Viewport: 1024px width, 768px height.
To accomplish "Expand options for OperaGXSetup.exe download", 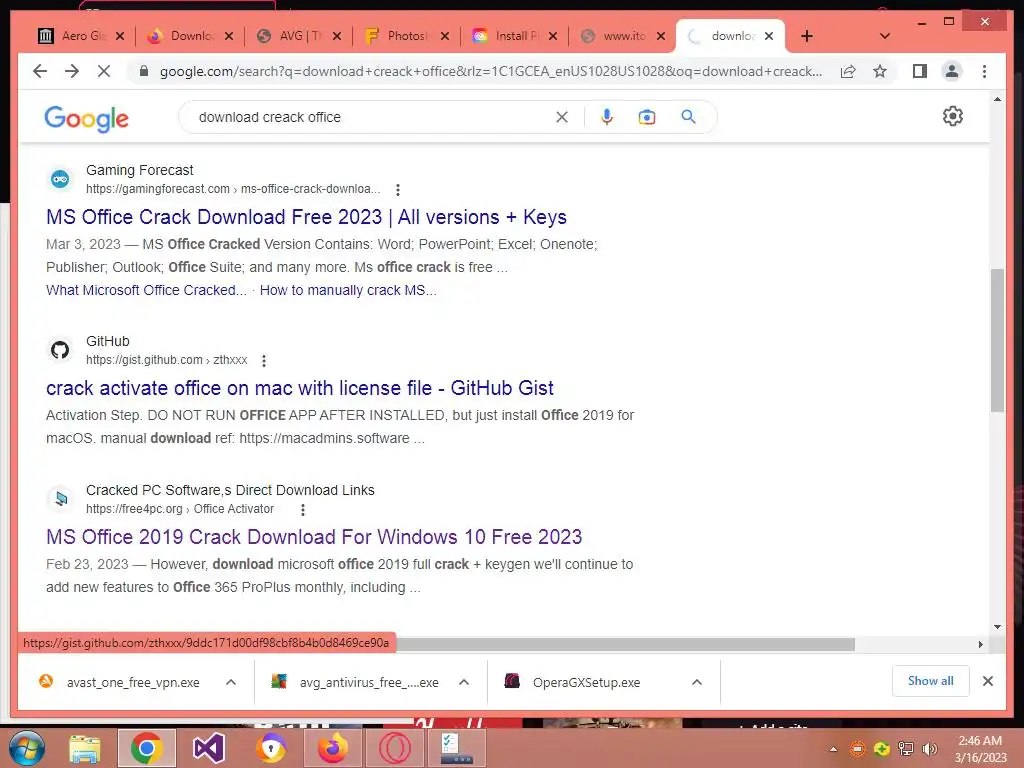I will [x=697, y=682].
